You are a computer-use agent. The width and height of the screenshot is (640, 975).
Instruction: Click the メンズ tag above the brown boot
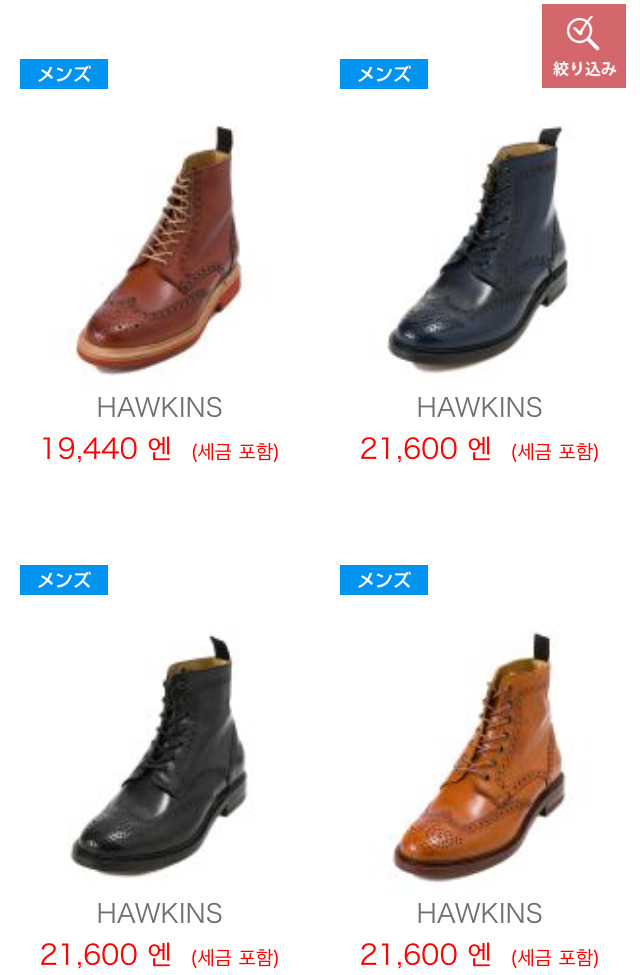pos(64,74)
